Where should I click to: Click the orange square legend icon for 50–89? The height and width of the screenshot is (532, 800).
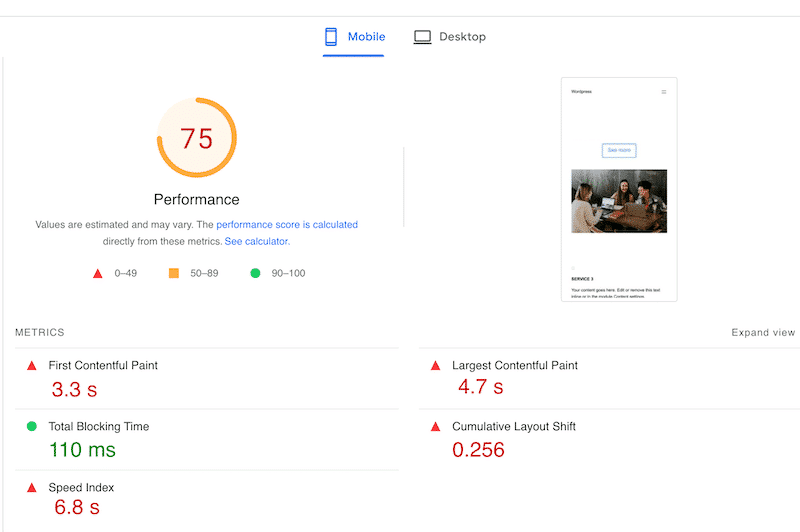coord(174,273)
